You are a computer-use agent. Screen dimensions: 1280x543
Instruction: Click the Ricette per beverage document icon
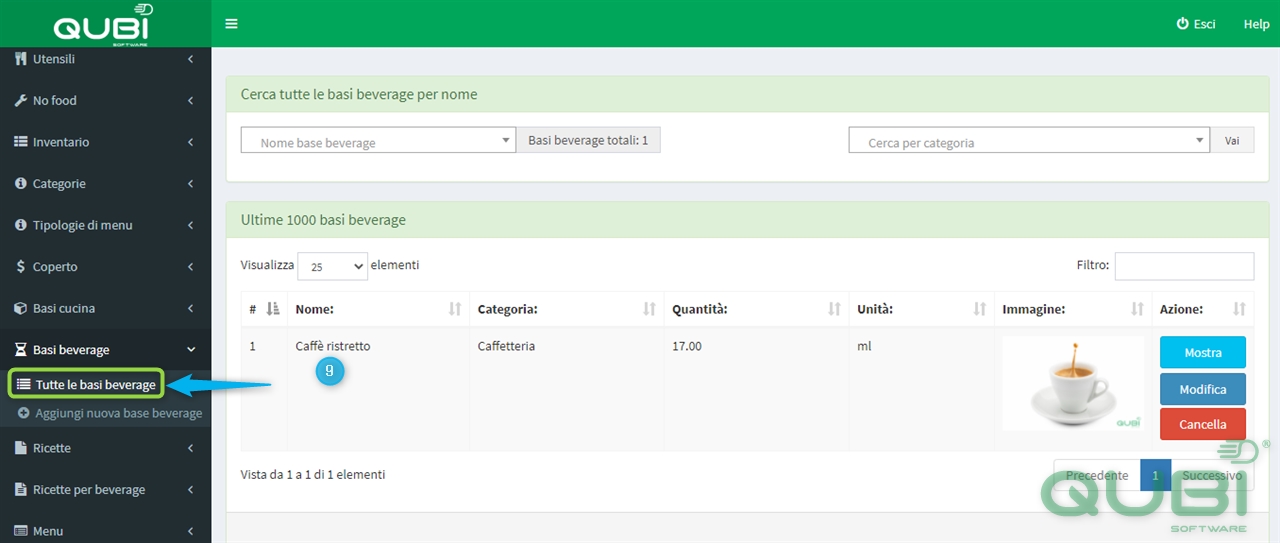[21, 490]
